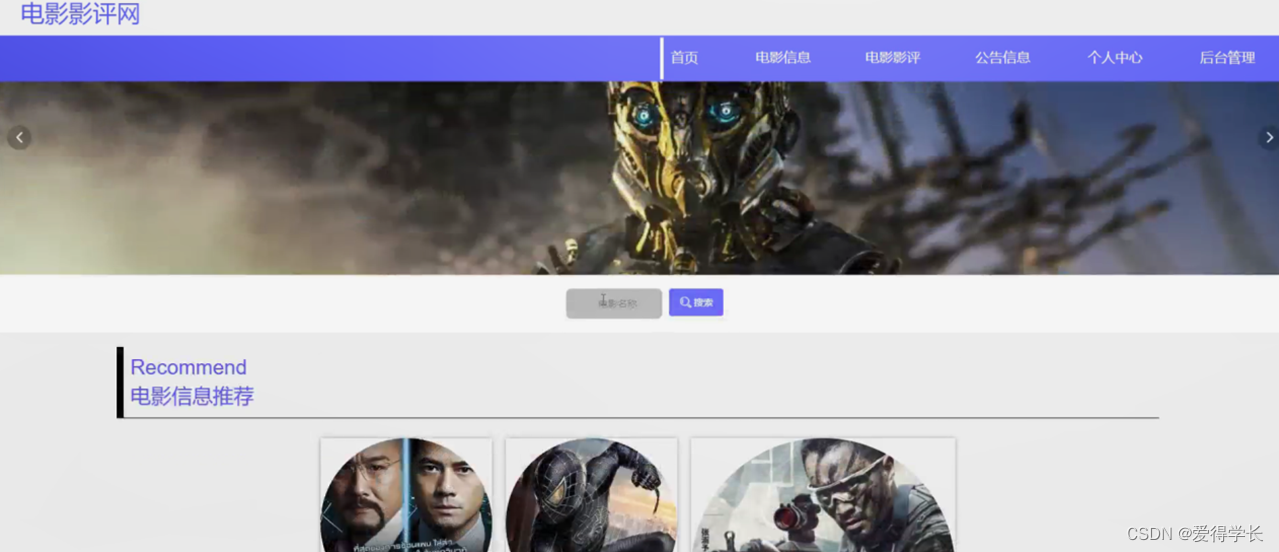Viewport: 1279px width, 552px height.
Task: Click the 电影影评网 site title
Action: (80, 14)
